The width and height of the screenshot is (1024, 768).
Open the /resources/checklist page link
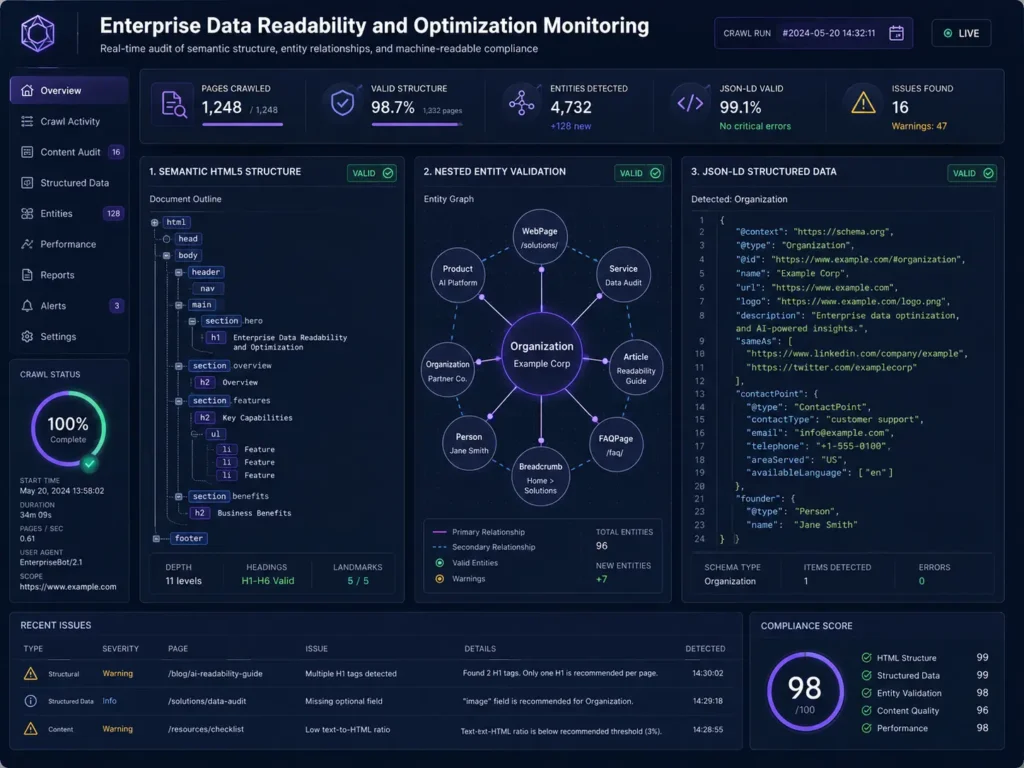(206, 729)
